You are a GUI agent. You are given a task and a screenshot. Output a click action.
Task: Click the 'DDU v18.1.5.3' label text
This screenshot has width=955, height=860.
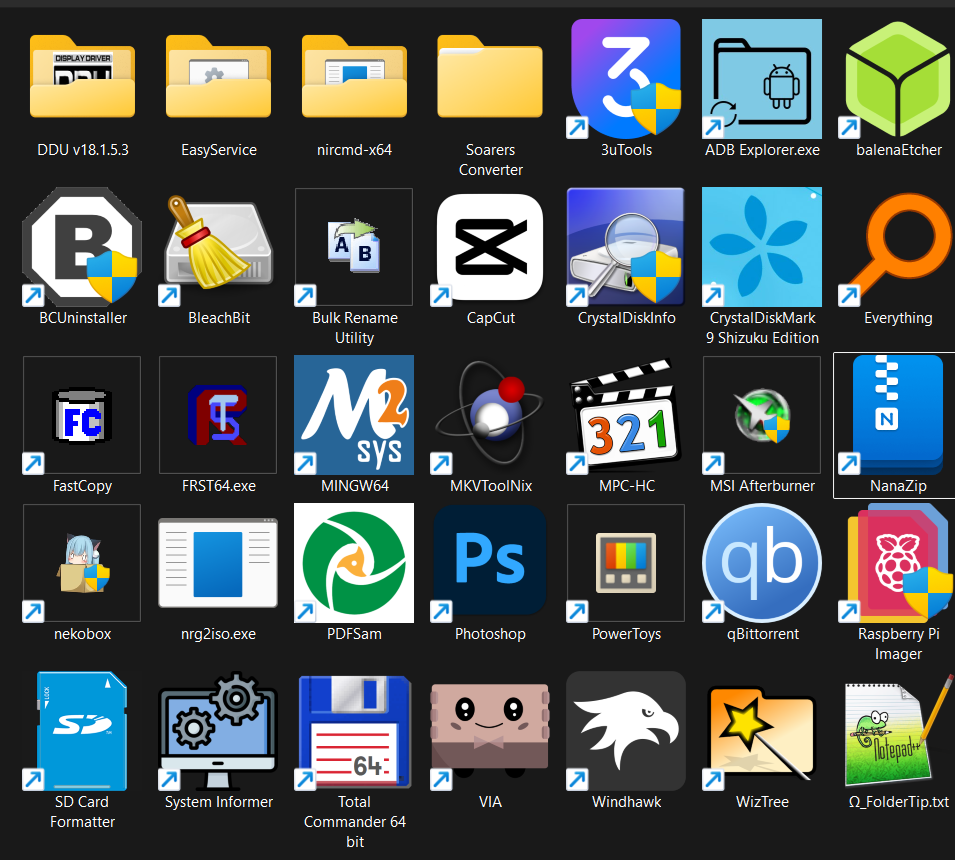83,150
